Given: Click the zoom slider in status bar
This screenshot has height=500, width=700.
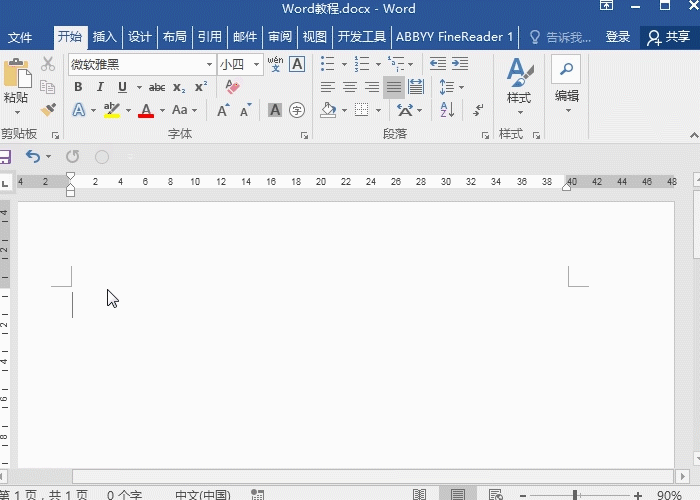Looking at the screenshot, I should coord(574,495).
